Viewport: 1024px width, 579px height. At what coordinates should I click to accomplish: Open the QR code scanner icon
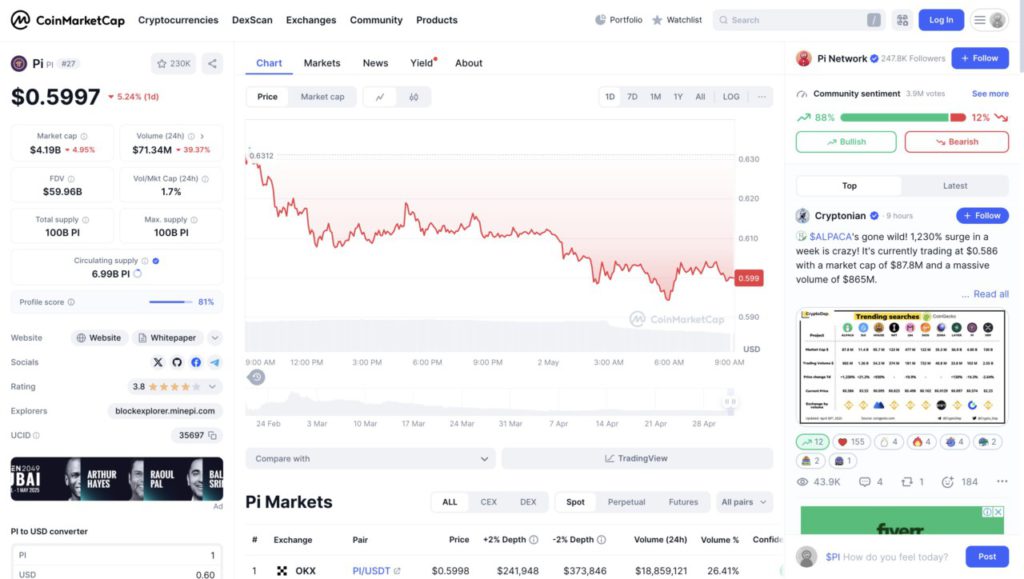(x=903, y=20)
